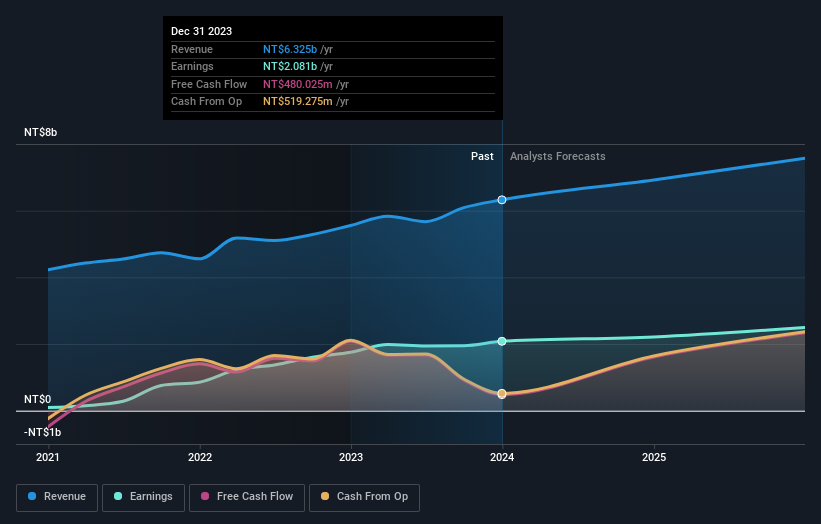This screenshot has width=821, height=524.
Task: Click the orange Cash From Op data point at 2024
Action: [x=502, y=394]
